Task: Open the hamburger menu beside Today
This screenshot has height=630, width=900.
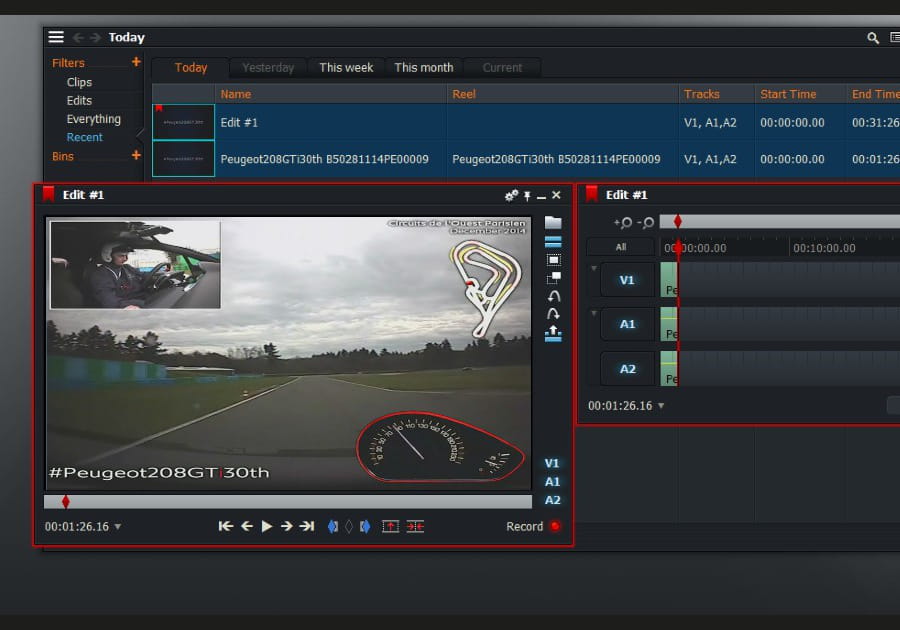Action: point(56,37)
